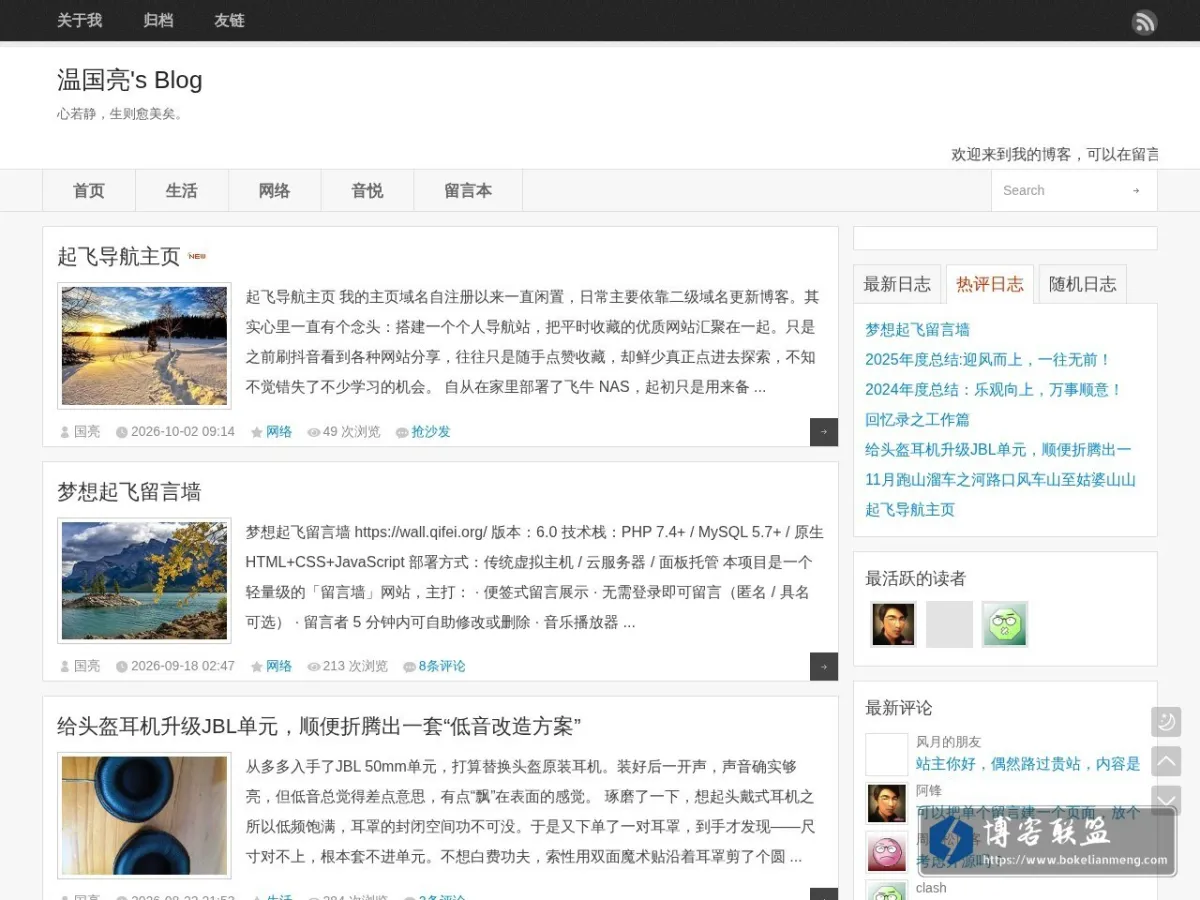1200x900 pixels.
Task: Click the 温国亮's Blog site title
Action: (x=130, y=80)
